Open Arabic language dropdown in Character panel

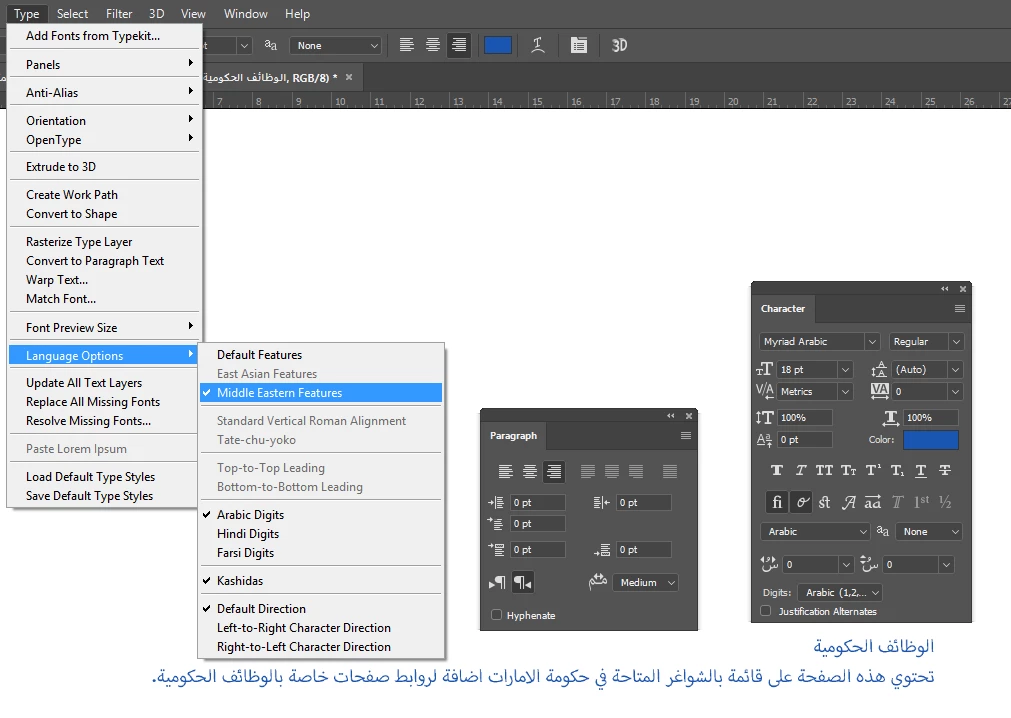pyautogui.click(x=816, y=532)
